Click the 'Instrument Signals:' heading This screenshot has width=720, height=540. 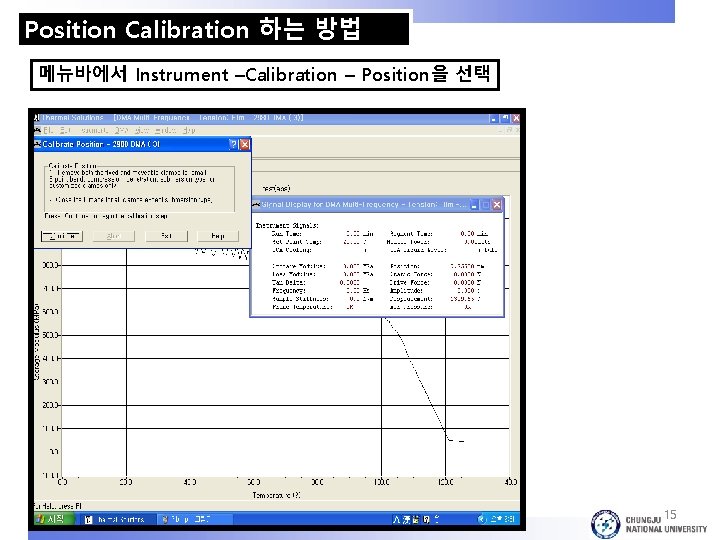point(287,225)
